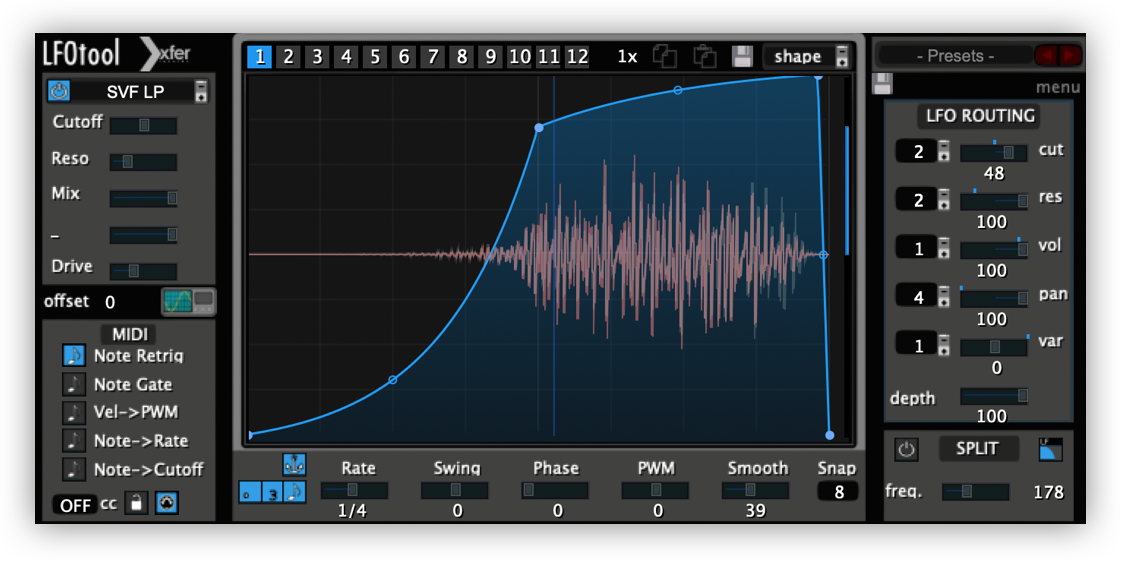Toggle the SPLIT power button
The height and width of the screenshot is (561, 1121).
(906, 450)
